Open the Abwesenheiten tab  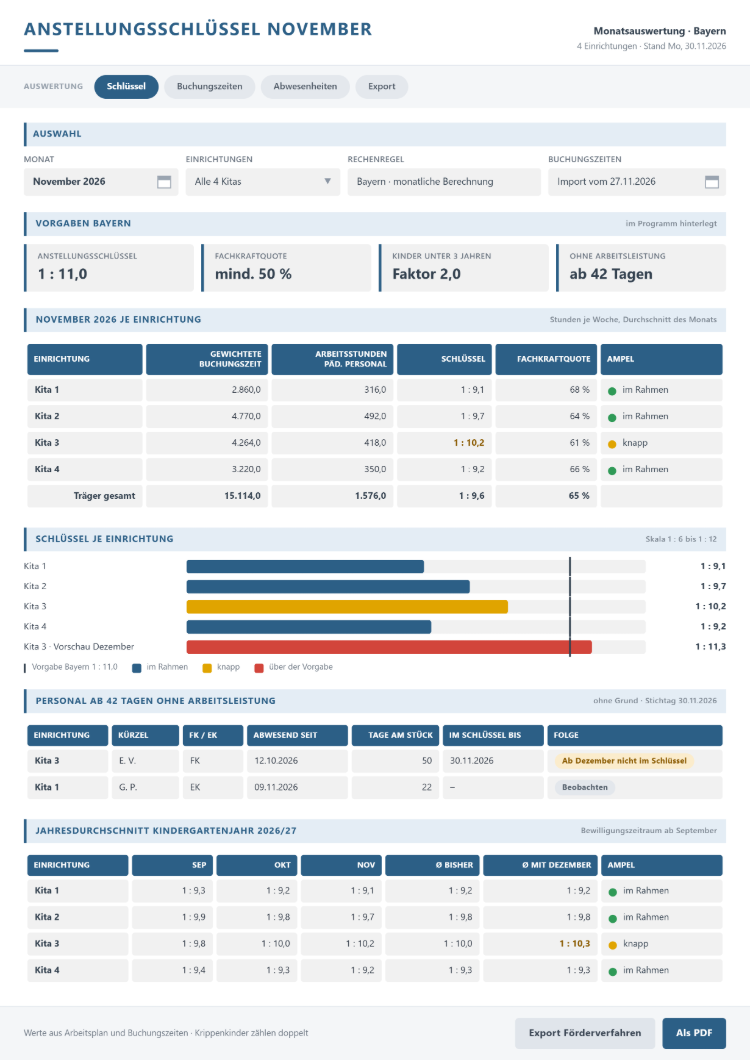pyautogui.click(x=305, y=87)
